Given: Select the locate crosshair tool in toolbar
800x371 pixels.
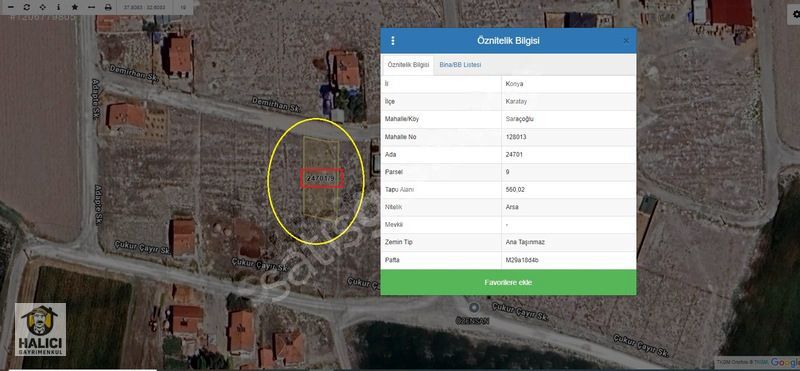Looking at the screenshot, I should [42, 7].
